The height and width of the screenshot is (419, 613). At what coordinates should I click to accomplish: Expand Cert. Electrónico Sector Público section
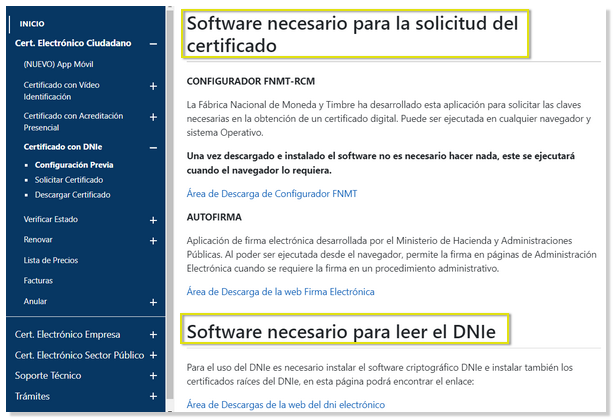click(153, 355)
